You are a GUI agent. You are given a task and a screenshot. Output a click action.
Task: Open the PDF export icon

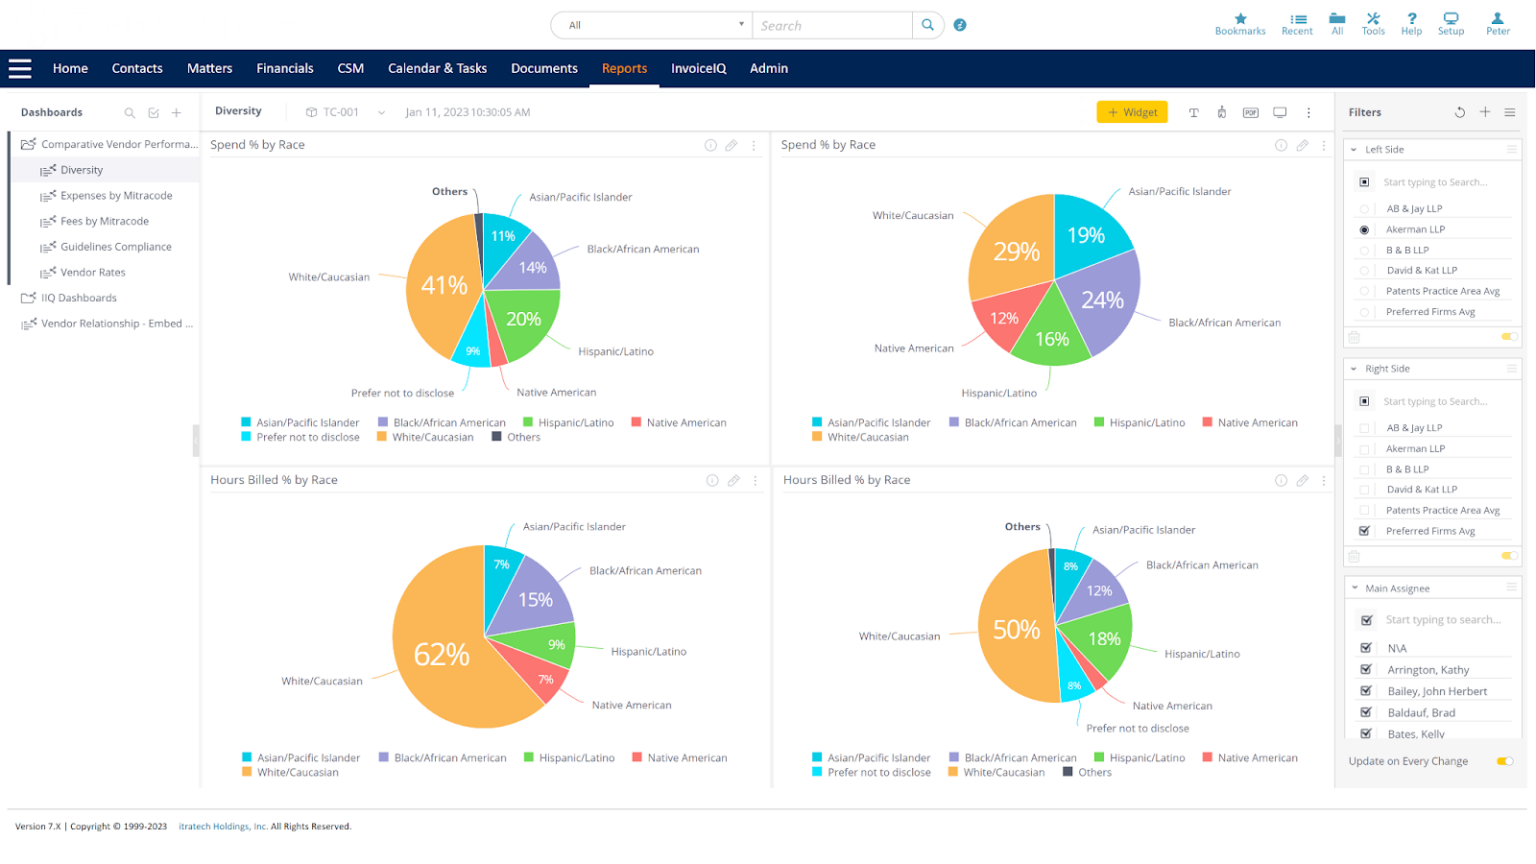1250,112
